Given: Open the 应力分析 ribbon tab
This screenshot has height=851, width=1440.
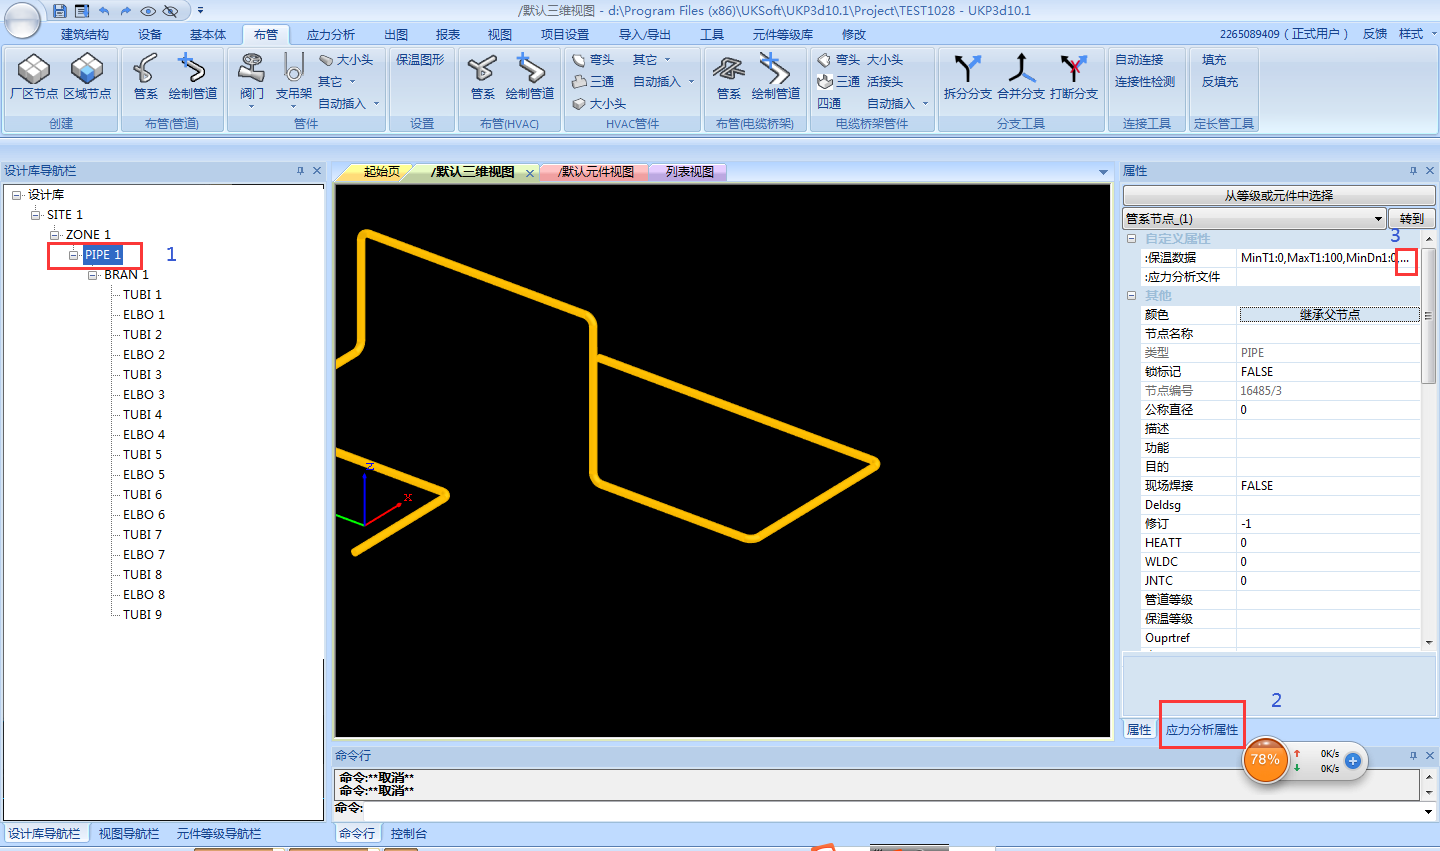Looking at the screenshot, I should (330, 35).
